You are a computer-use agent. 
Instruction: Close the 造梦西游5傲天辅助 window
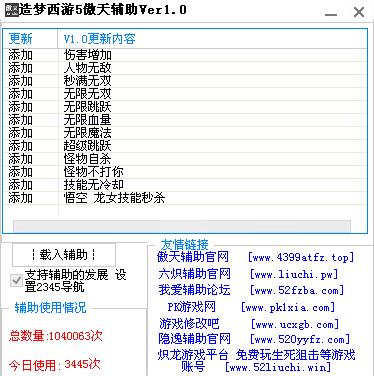coord(359,12)
